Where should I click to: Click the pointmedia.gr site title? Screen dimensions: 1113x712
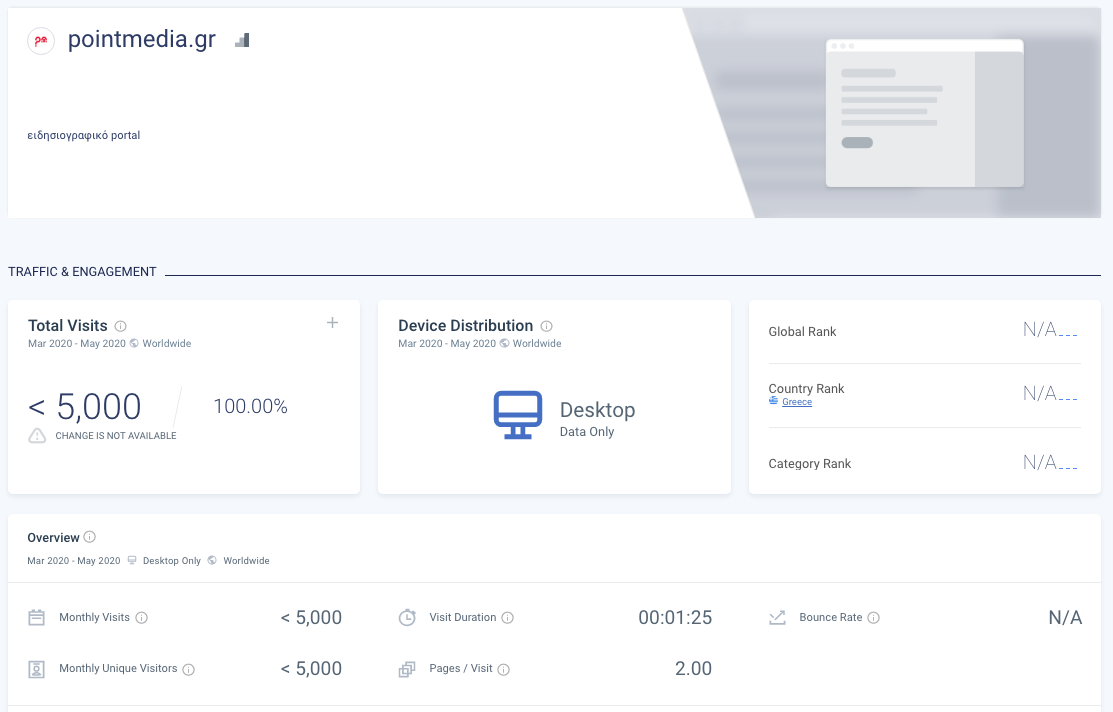point(142,39)
